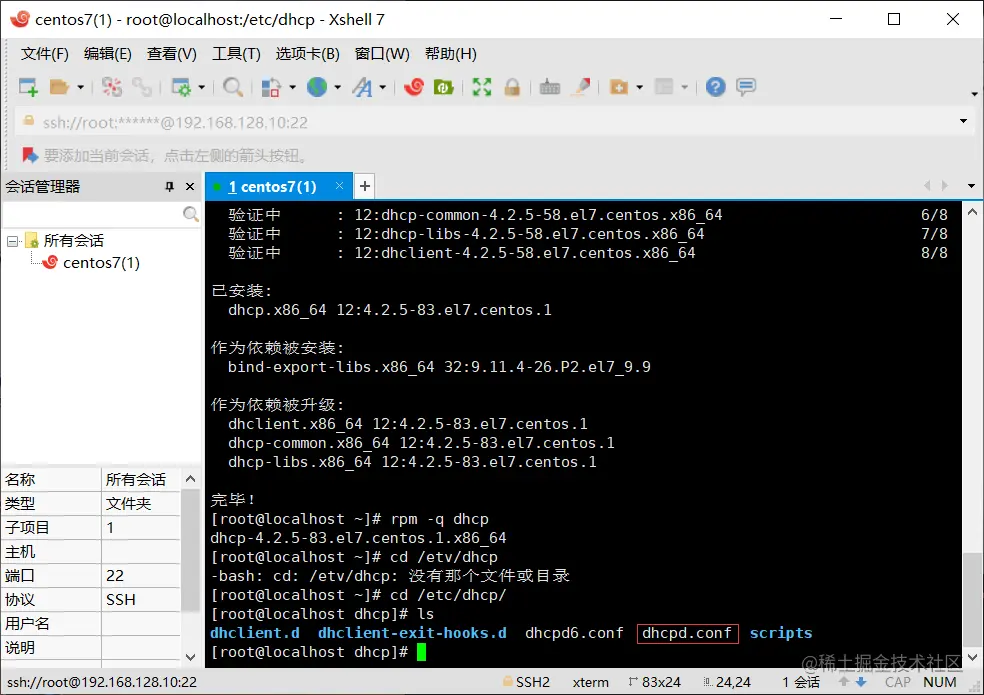Click the blue Help question mark icon
This screenshot has width=984, height=695.
coord(715,87)
